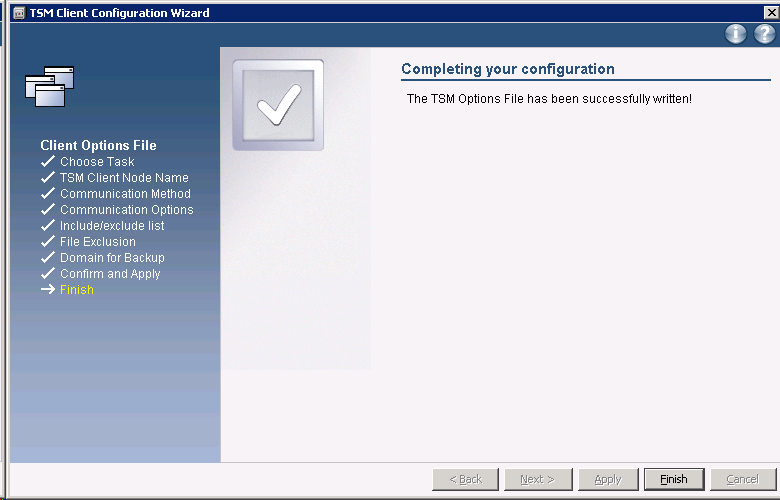Open help via the question mark icon
Viewport: 780px width, 500px height.
point(764,35)
